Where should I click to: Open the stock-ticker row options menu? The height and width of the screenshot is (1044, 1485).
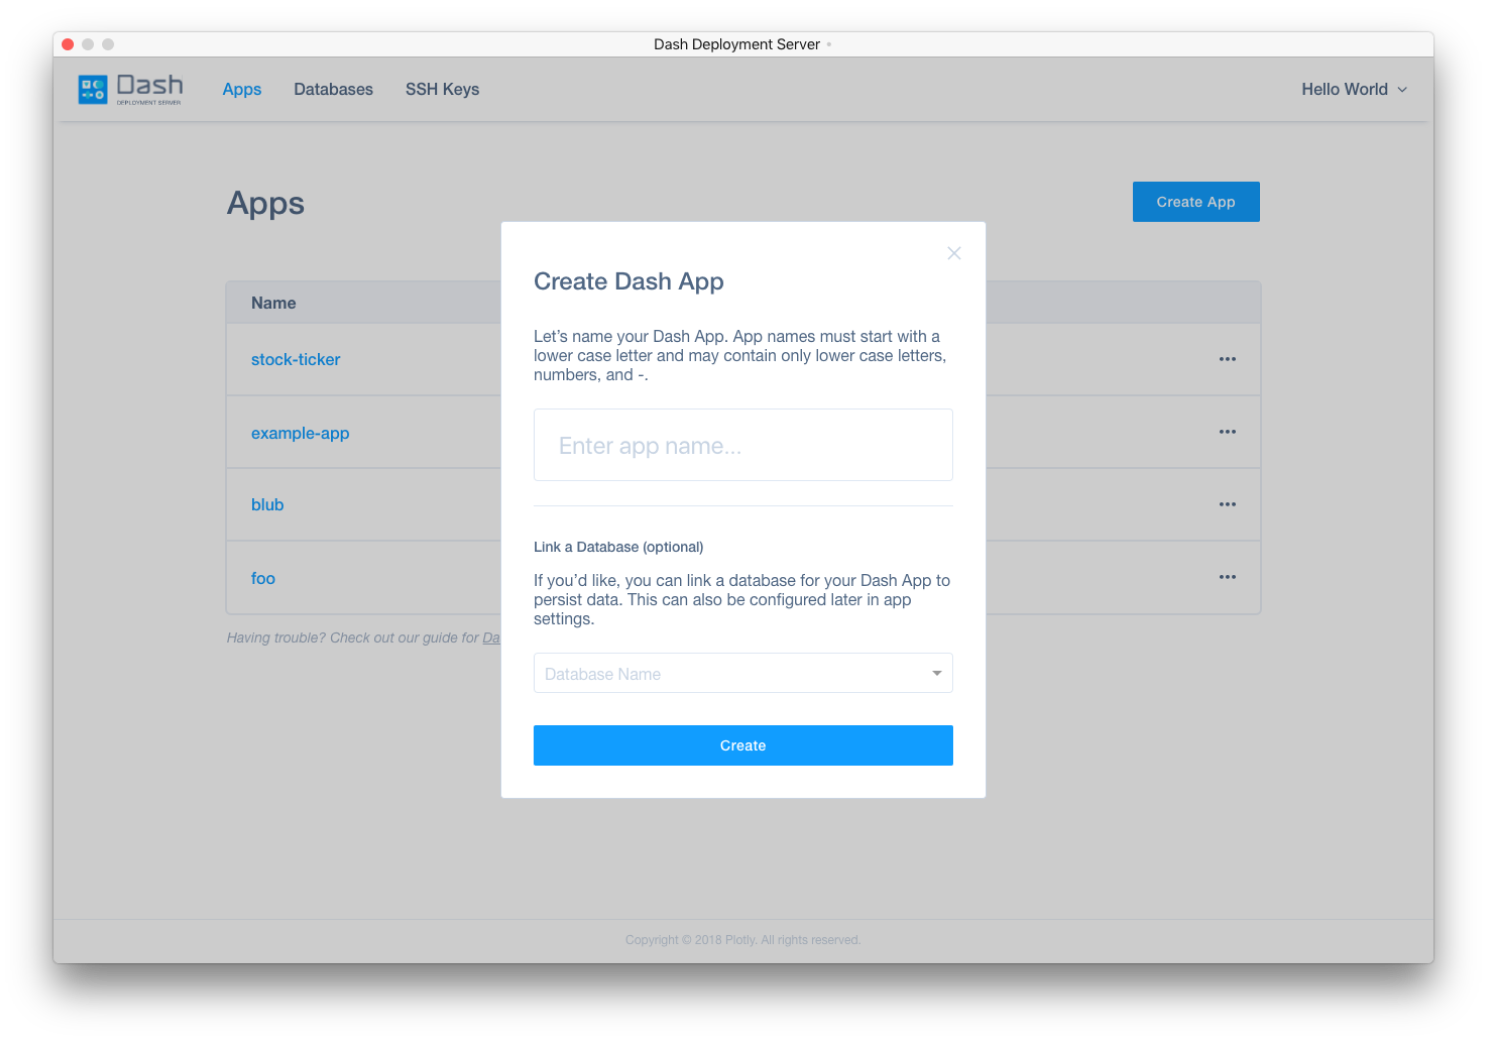click(1227, 359)
